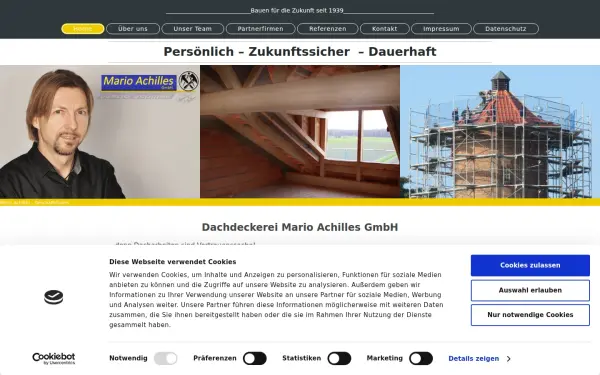Open the Home menu item

point(83,29)
